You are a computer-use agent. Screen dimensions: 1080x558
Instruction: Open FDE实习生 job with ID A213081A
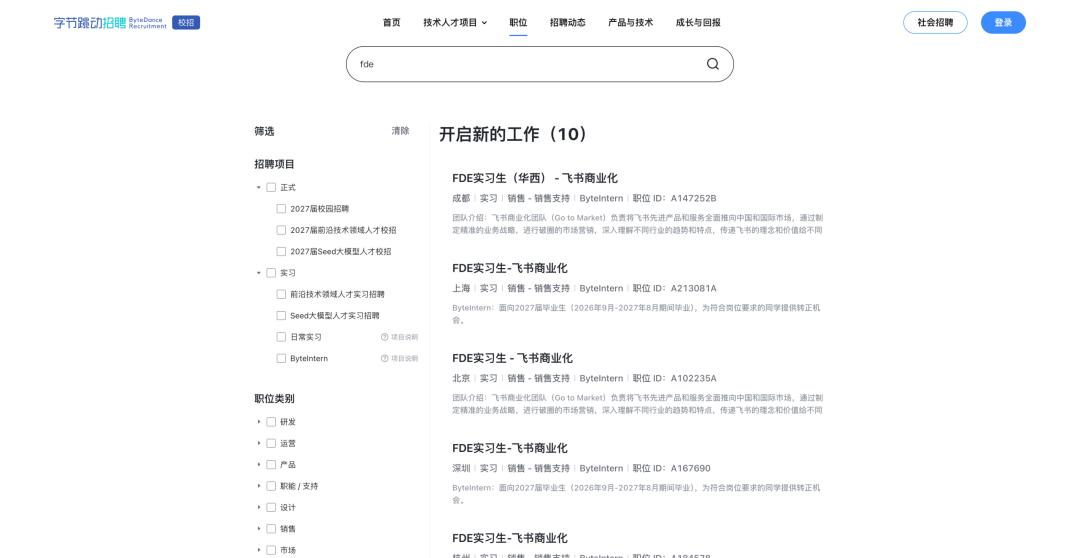click(x=510, y=268)
